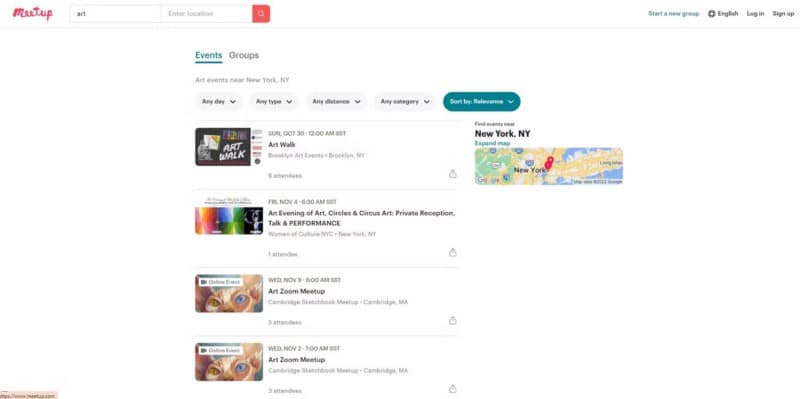This screenshot has width=800, height=399.
Task: Click the Enter location input field
Action: [x=207, y=14]
